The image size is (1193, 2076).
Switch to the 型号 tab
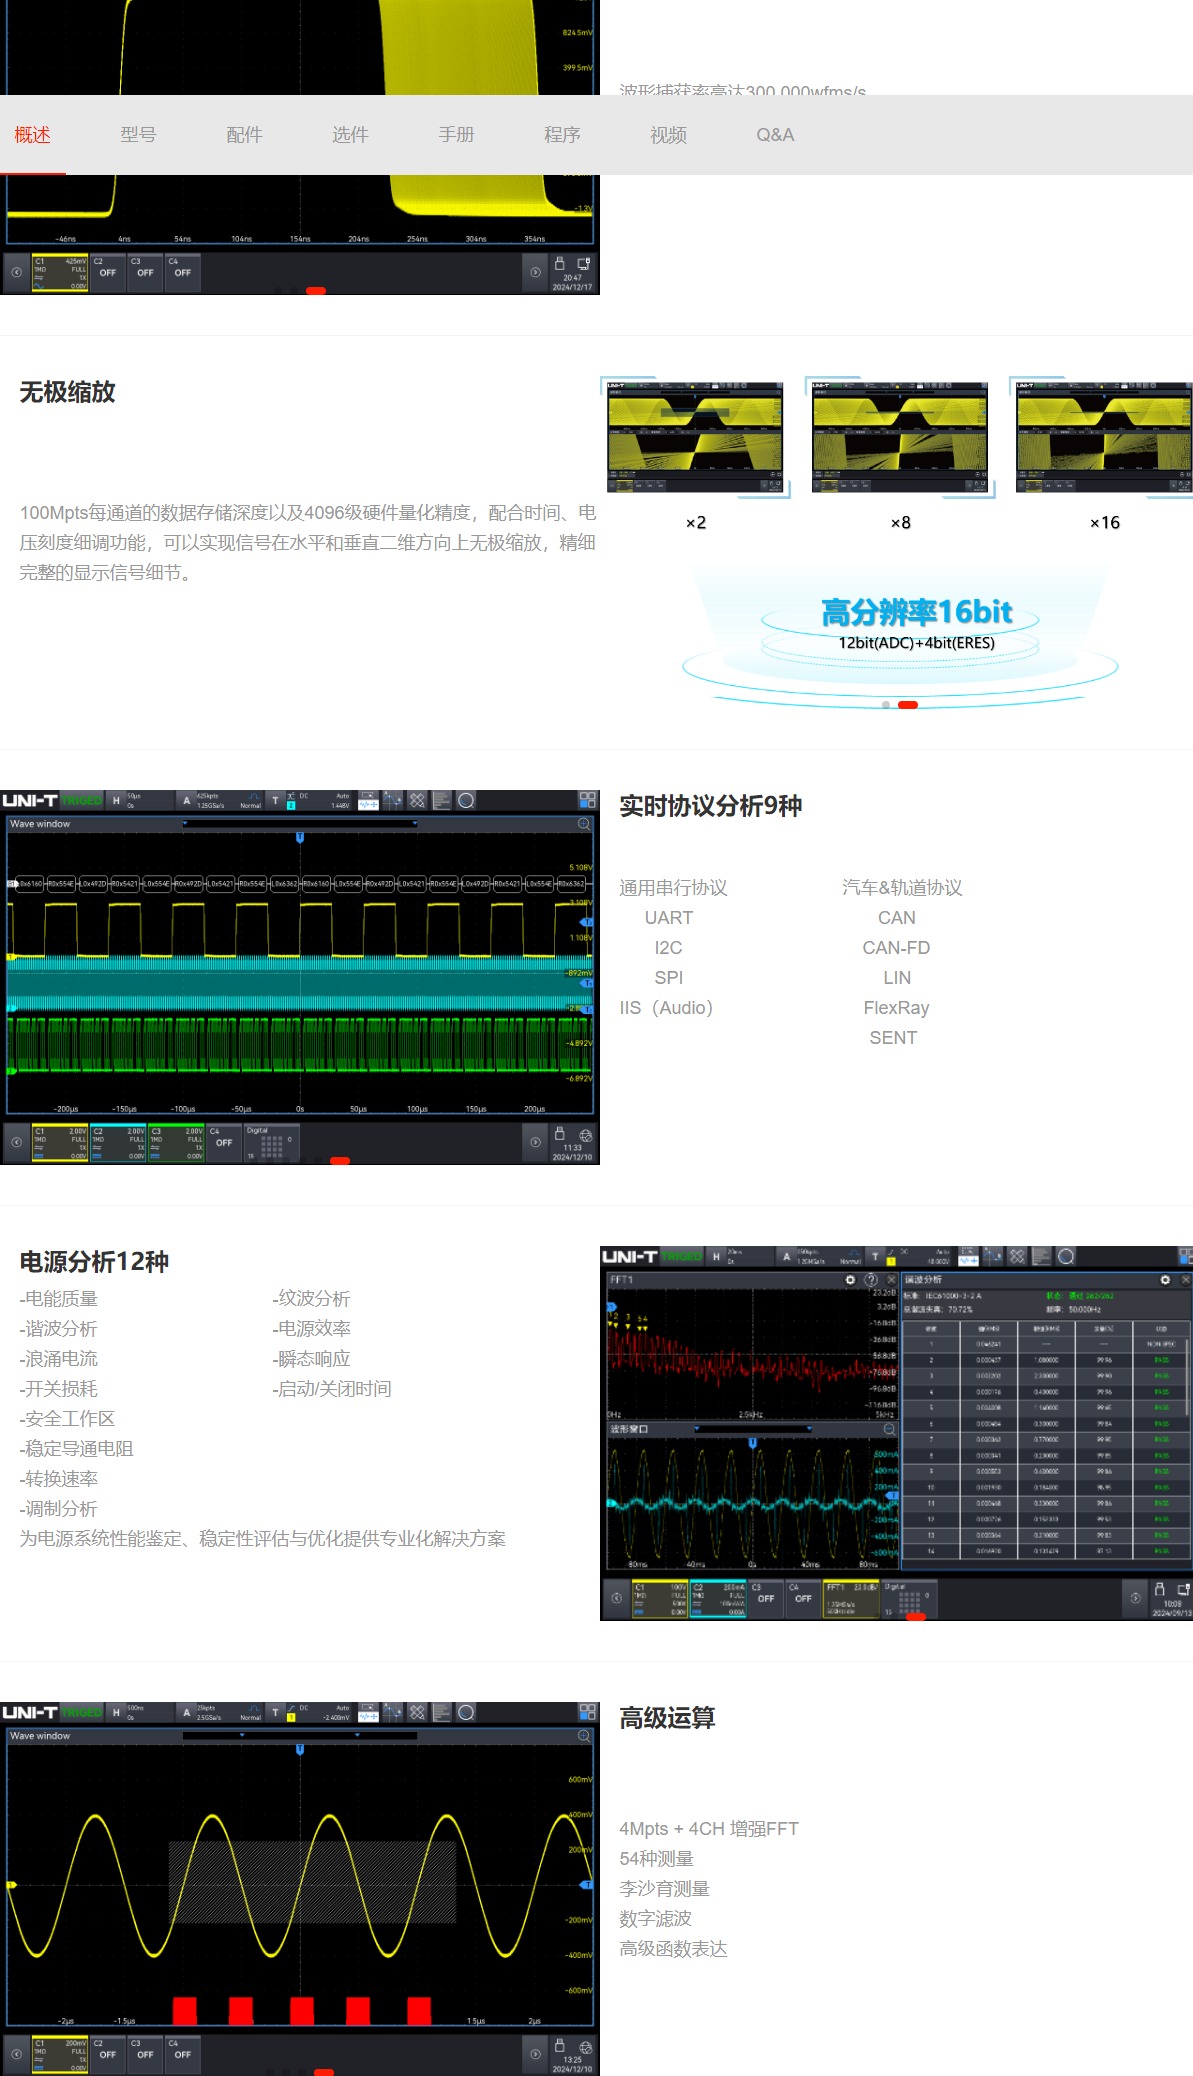click(138, 135)
